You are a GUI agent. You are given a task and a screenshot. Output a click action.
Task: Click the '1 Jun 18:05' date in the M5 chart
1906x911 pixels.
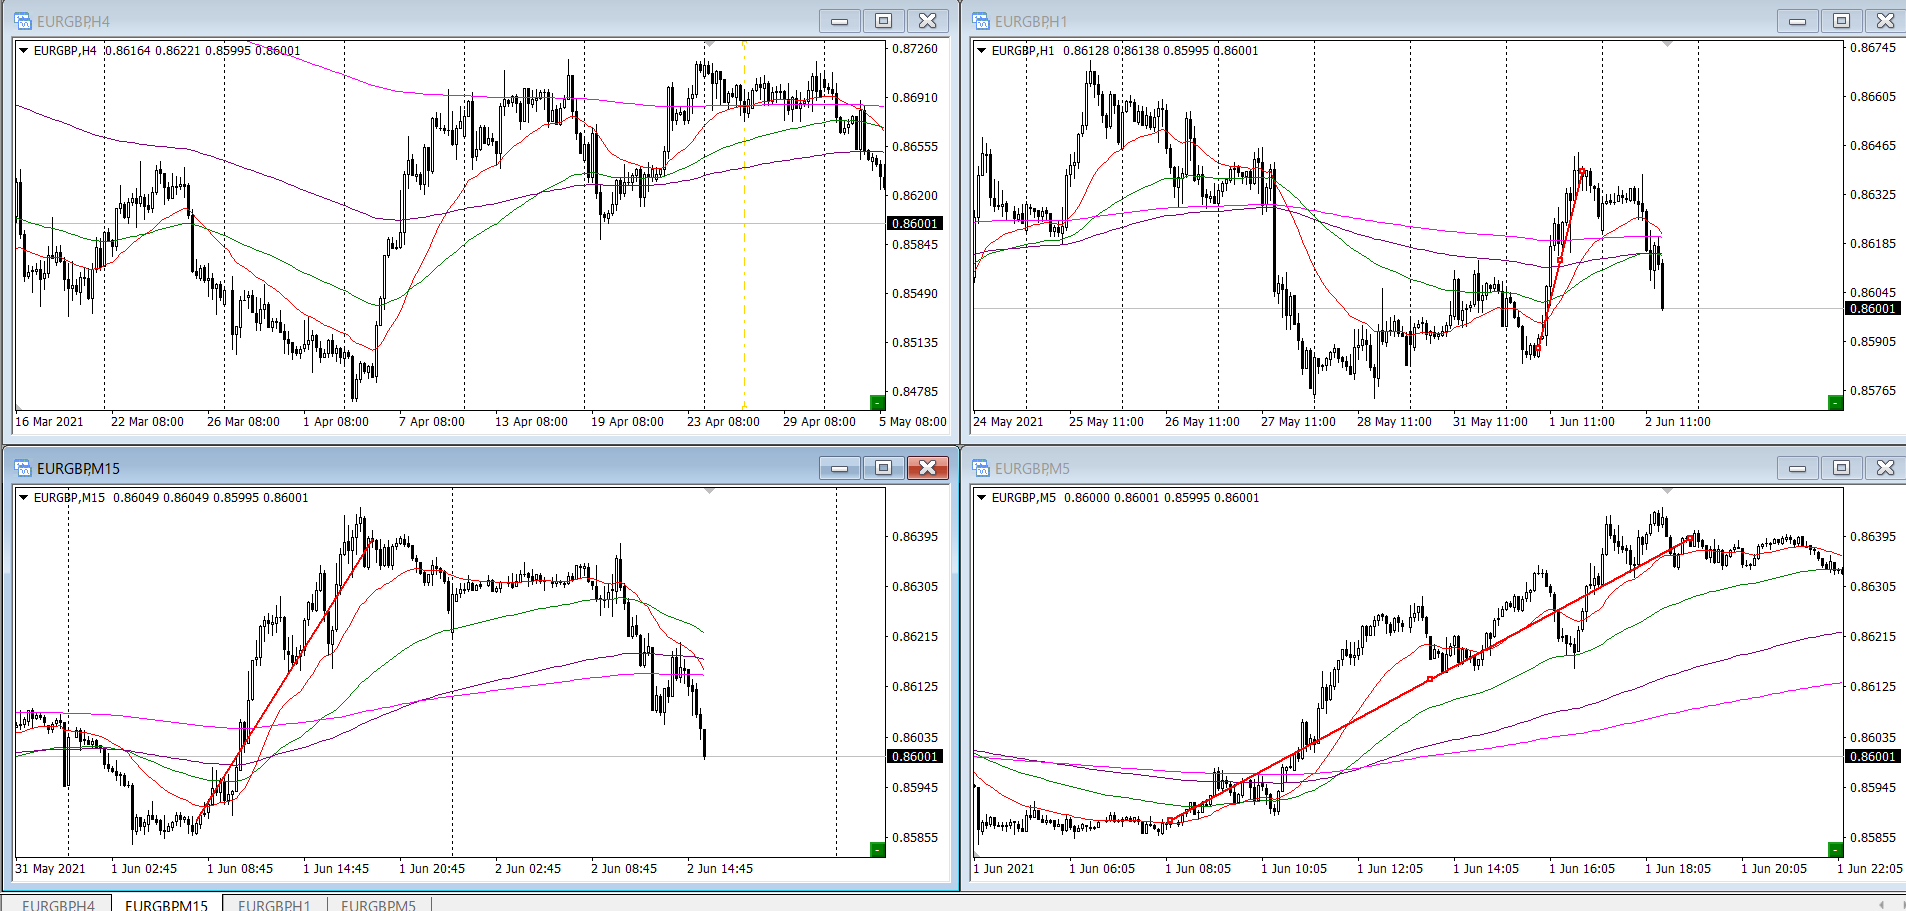click(1678, 868)
